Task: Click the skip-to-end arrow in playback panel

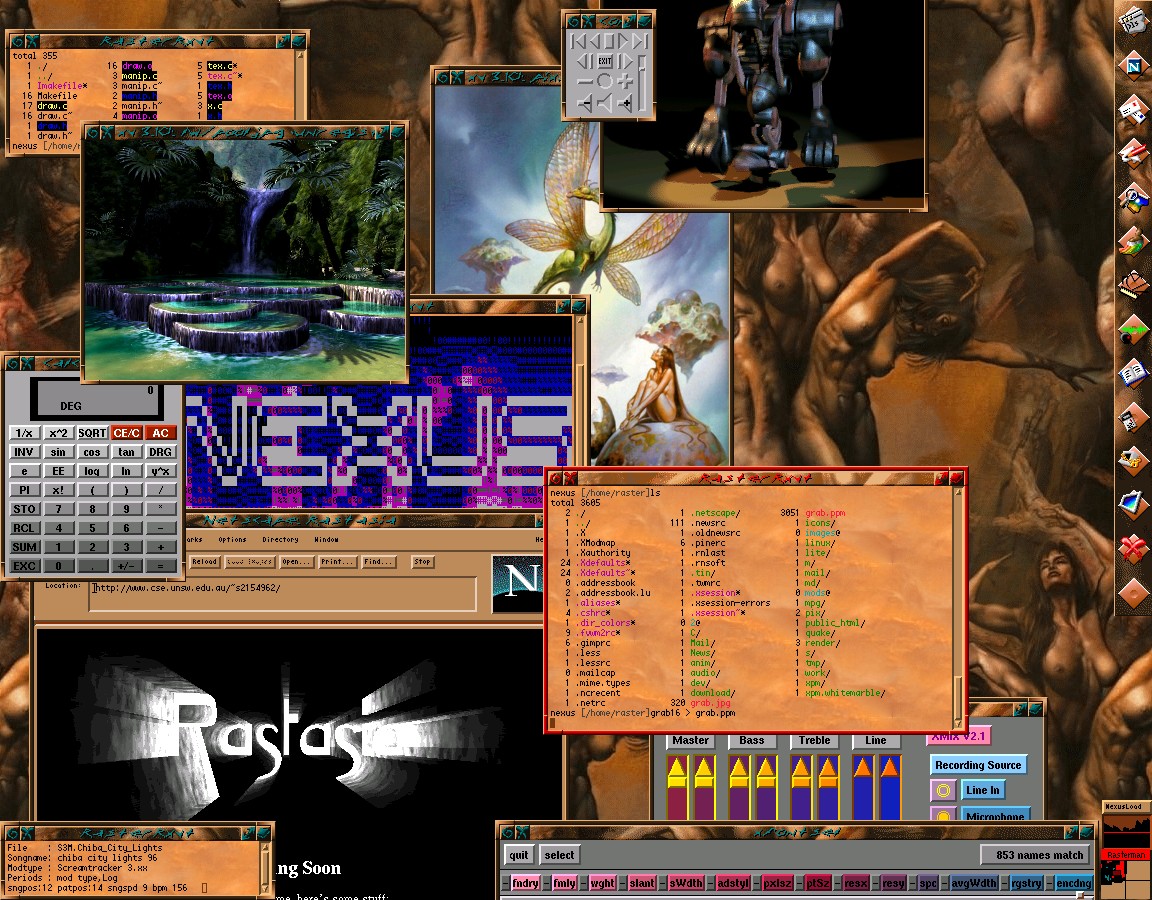Action: (x=640, y=41)
